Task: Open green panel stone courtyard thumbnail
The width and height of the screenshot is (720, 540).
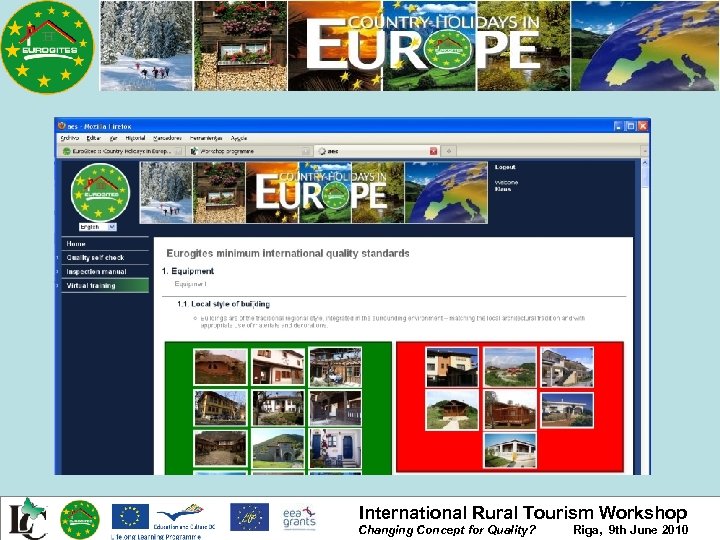Action: pyautogui.click(x=220, y=448)
